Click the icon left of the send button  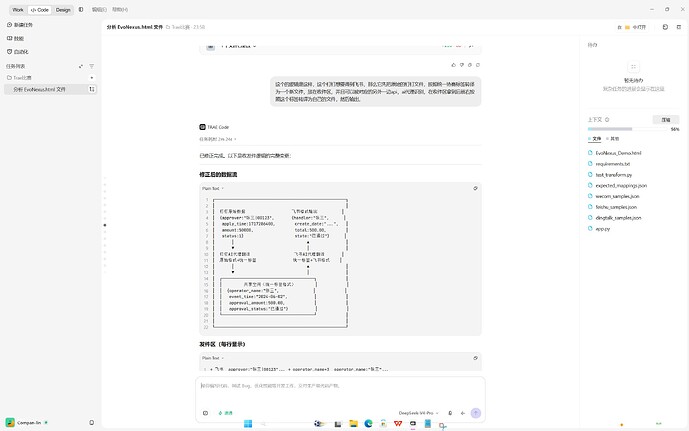463,413
